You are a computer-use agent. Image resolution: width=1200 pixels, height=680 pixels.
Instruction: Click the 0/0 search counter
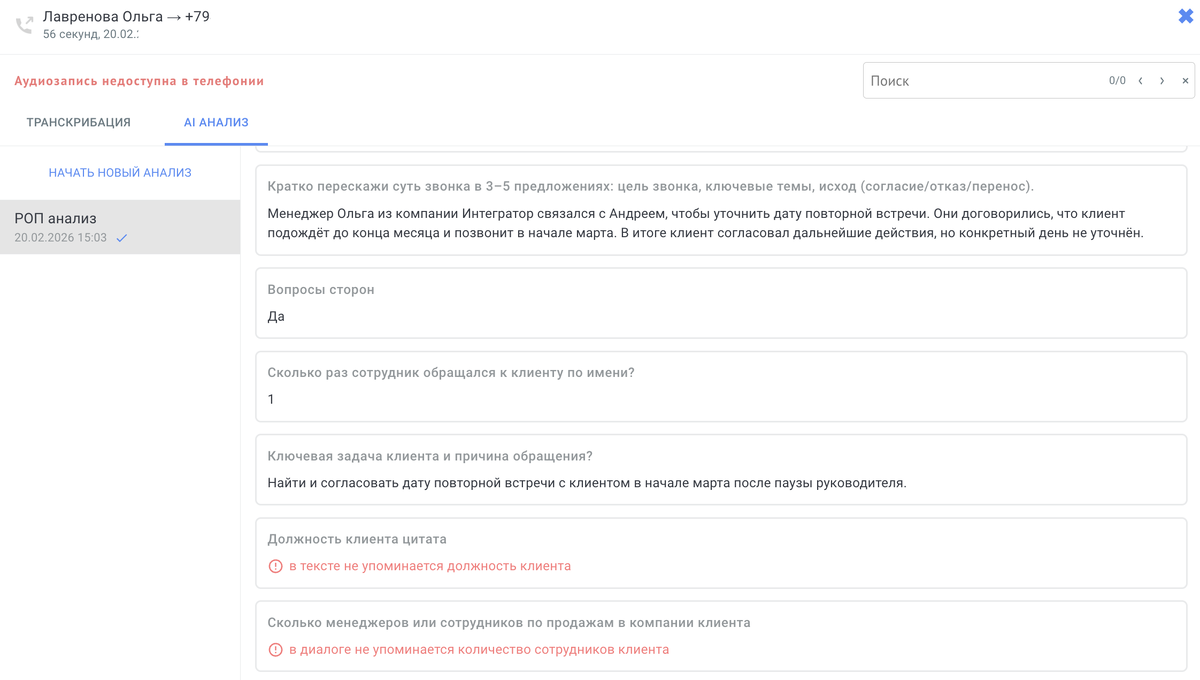(1115, 81)
